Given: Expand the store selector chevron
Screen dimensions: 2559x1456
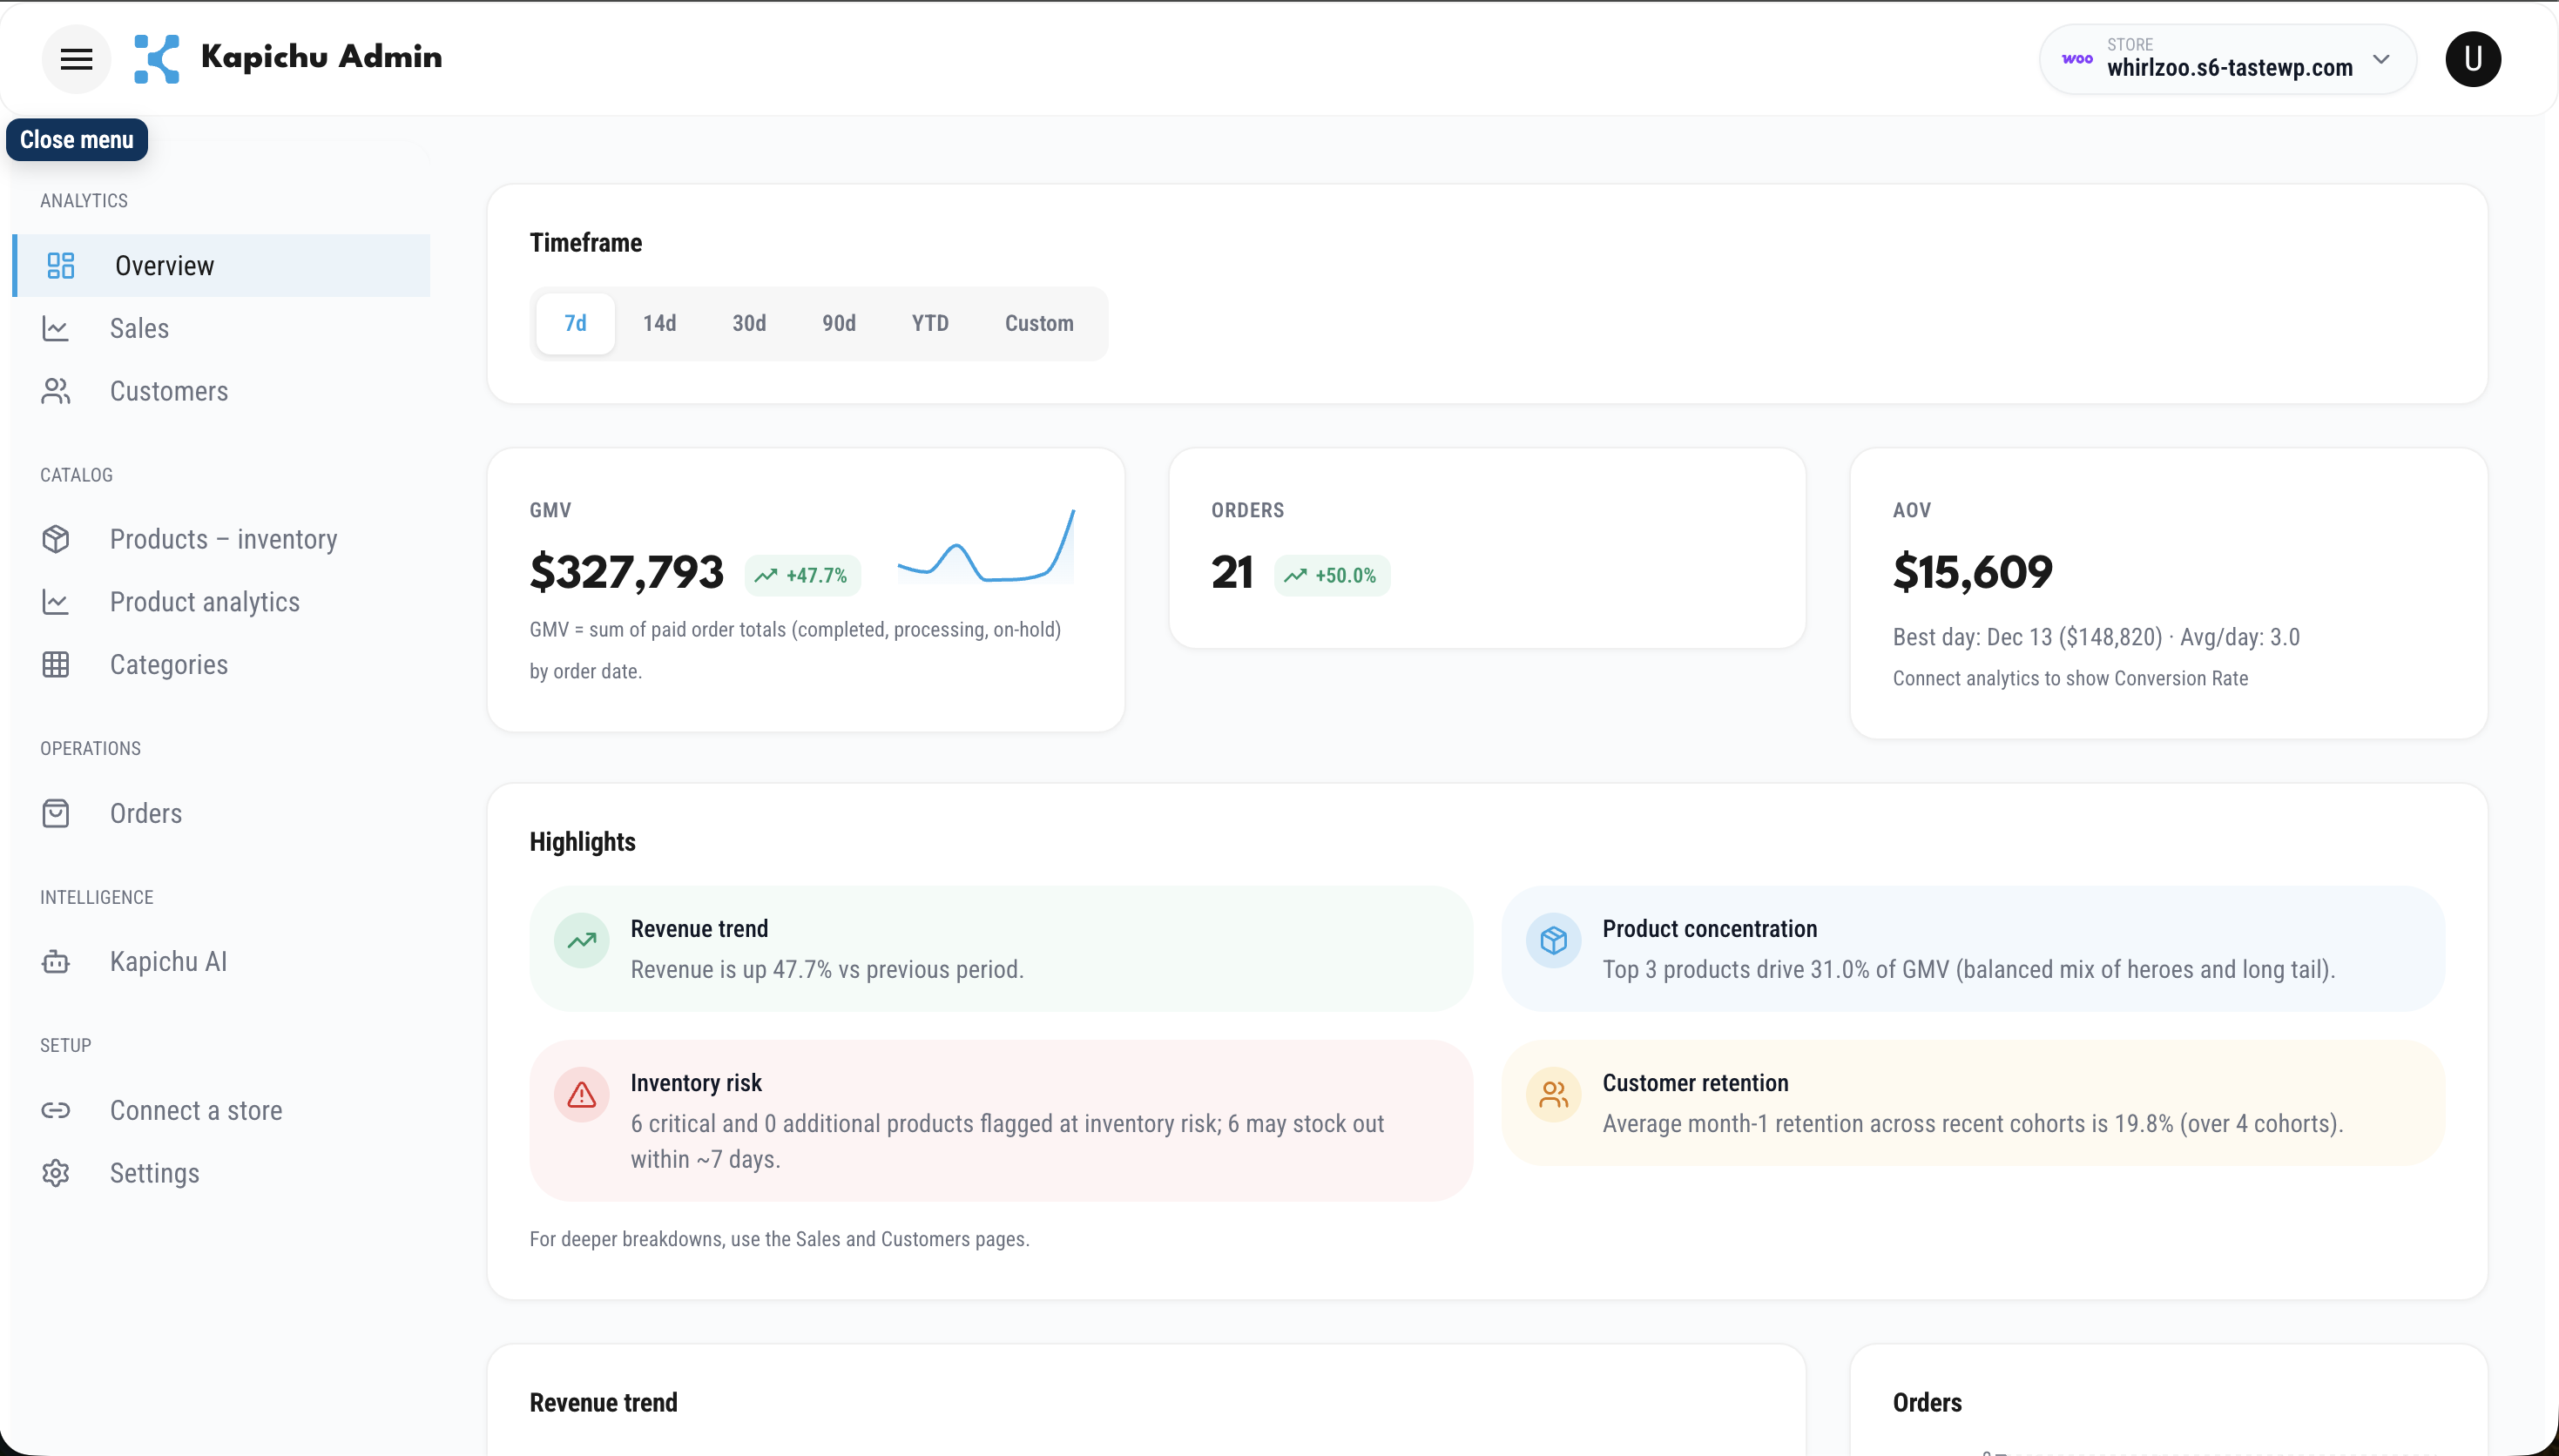Looking at the screenshot, I should point(2381,59).
